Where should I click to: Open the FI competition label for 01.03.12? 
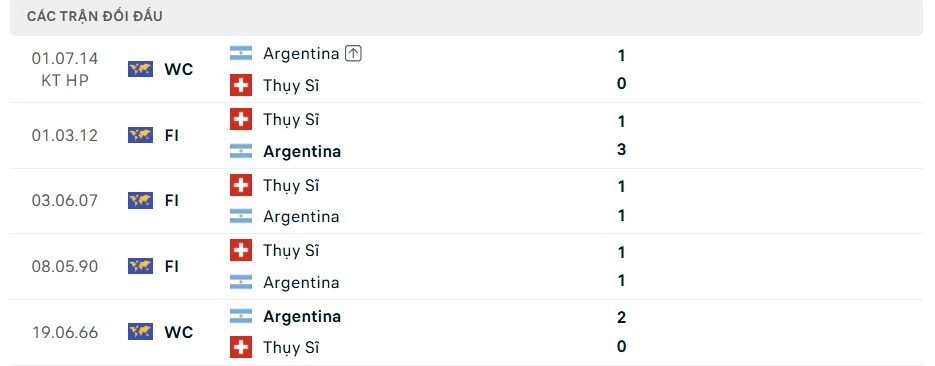click(x=172, y=135)
